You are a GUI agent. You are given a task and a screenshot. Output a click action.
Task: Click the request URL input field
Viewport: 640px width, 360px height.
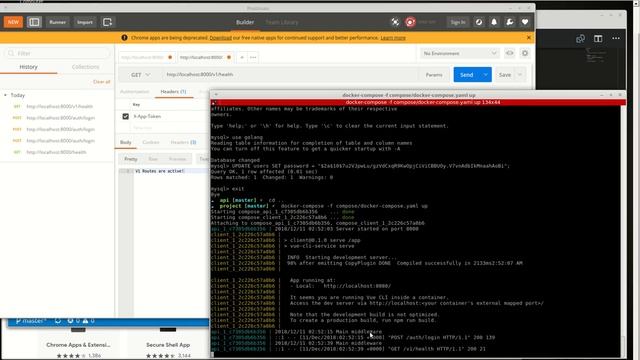[290, 75]
